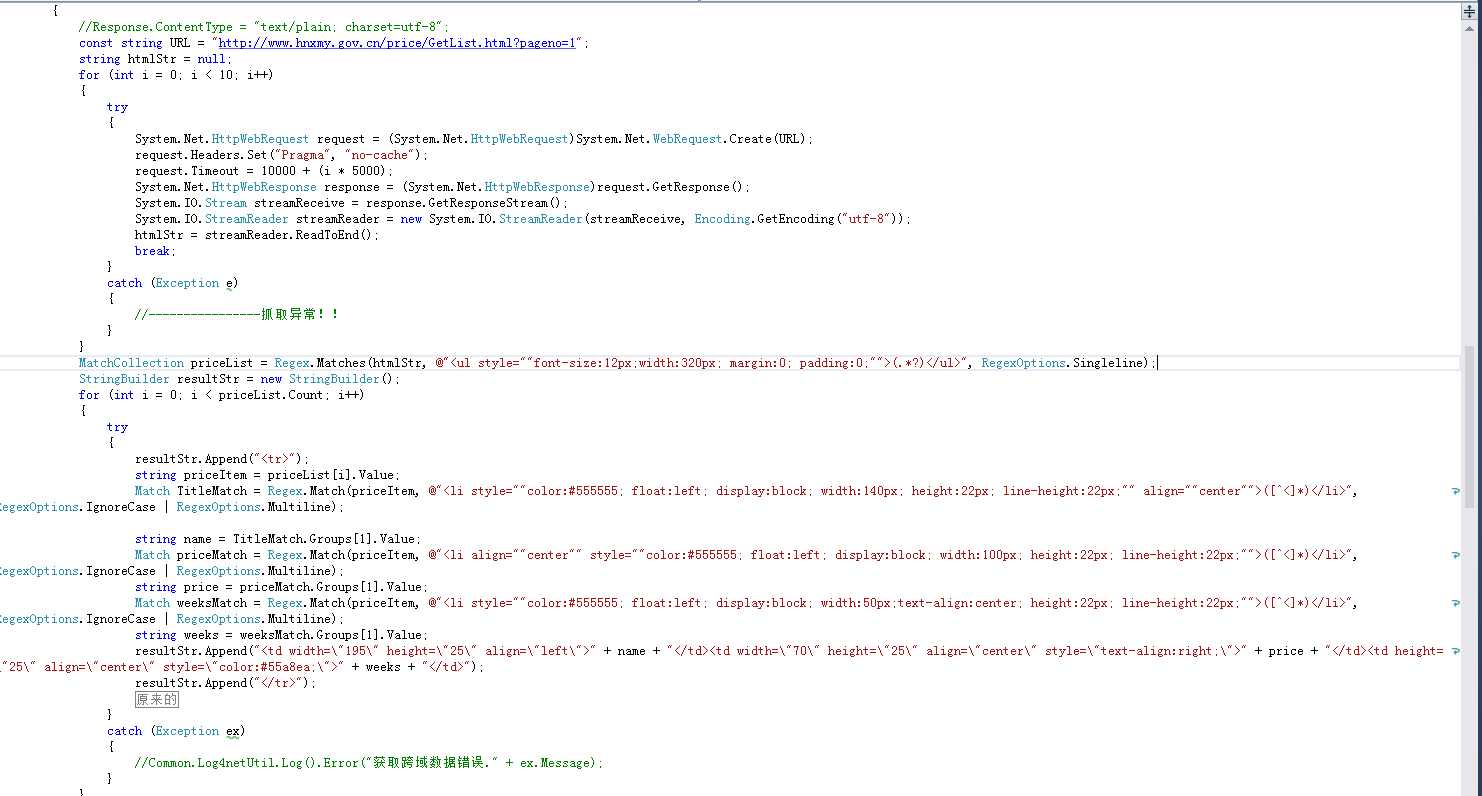
Task: Click the 抓取异常 comment line
Action: click(237, 314)
